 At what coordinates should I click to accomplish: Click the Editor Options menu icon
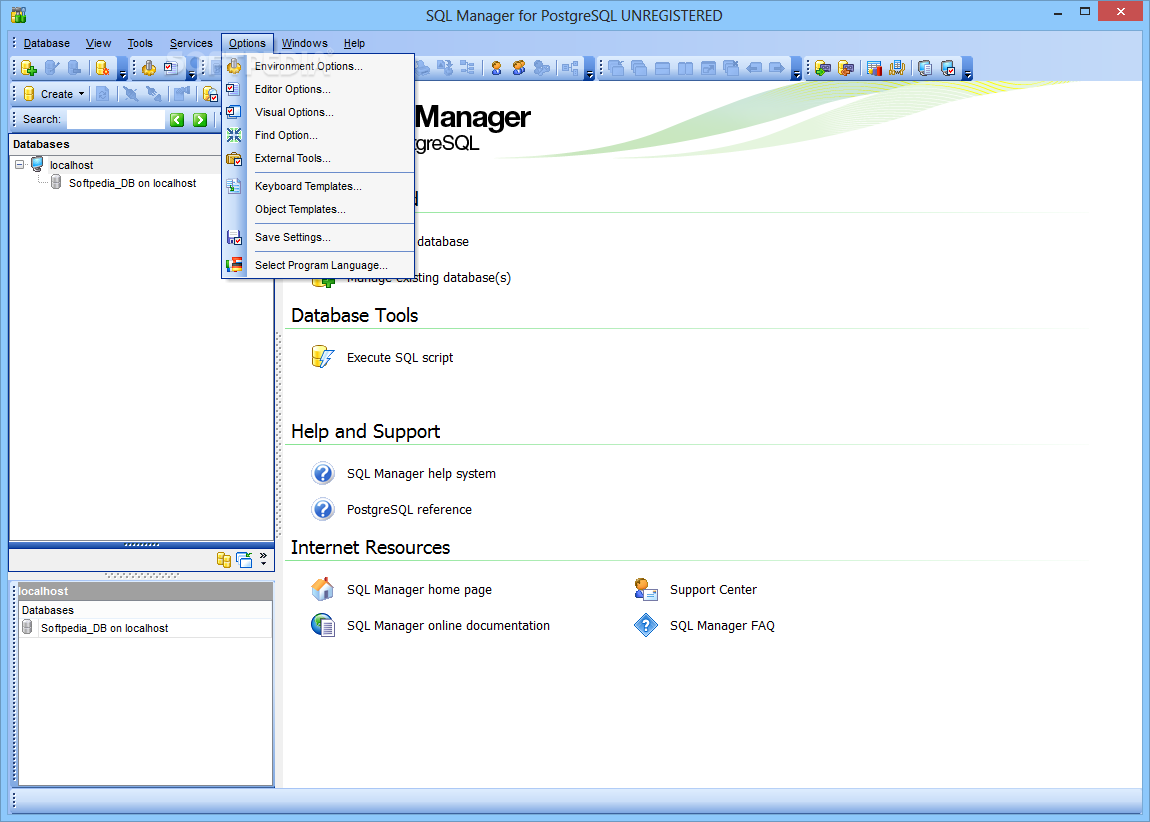point(234,89)
